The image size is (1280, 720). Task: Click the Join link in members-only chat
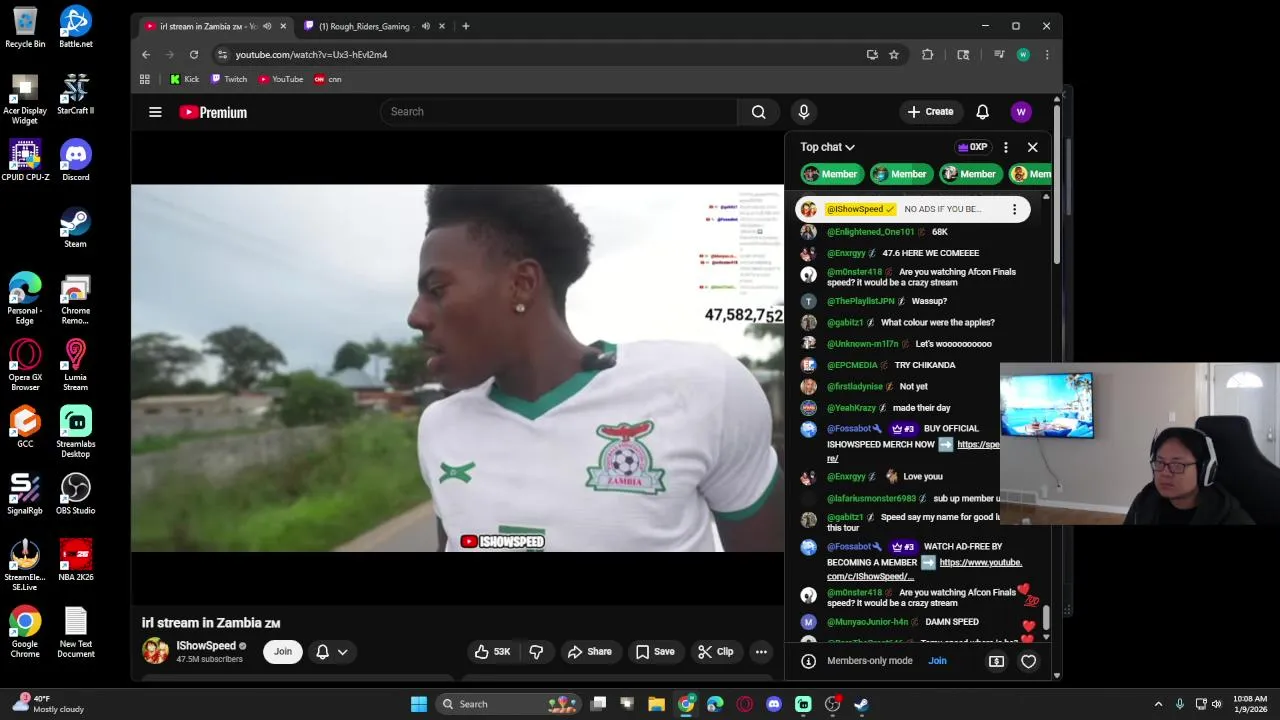pyautogui.click(x=937, y=661)
